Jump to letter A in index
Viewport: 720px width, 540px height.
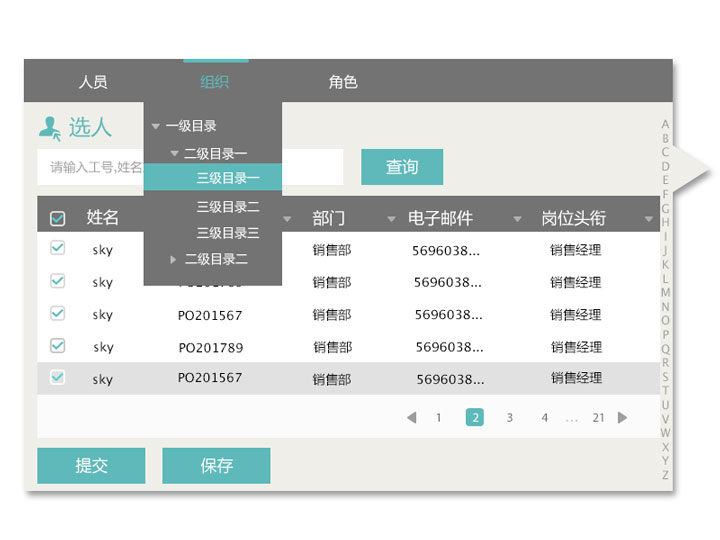pyautogui.click(x=665, y=124)
